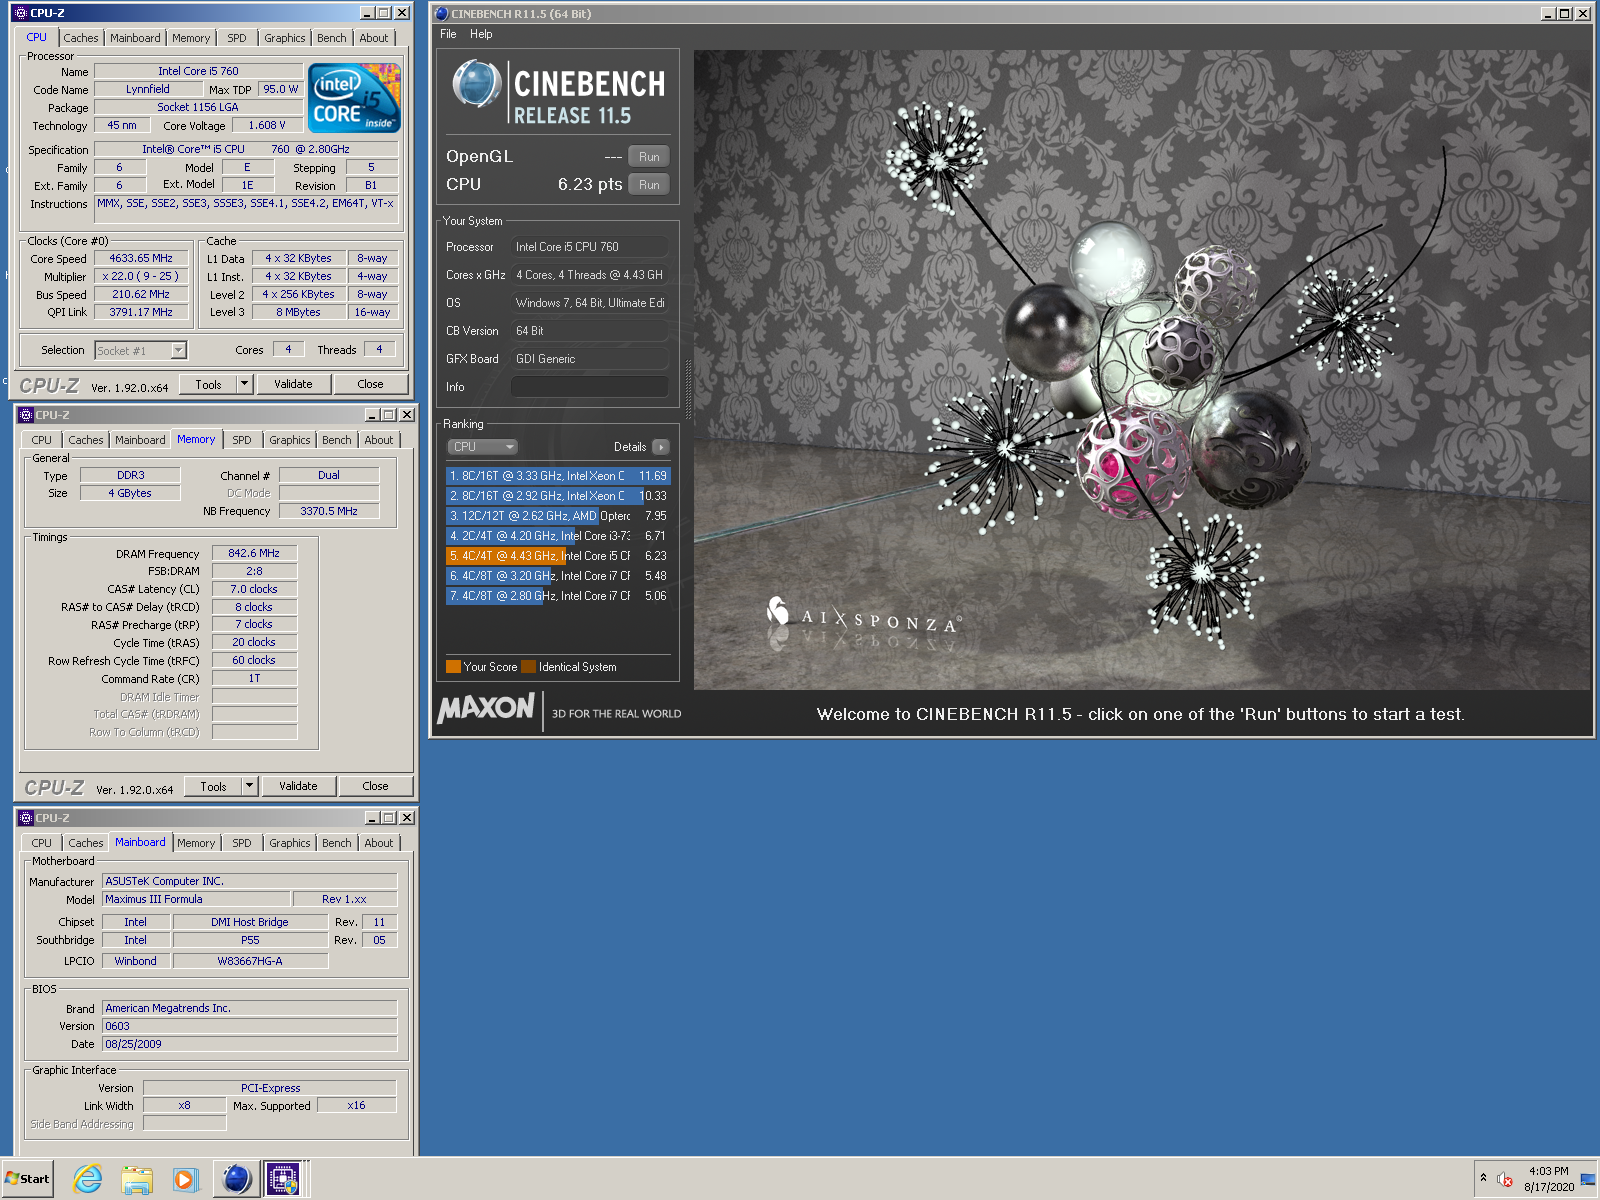
Task: Open the File menu in Cinebench
Action: tap(448, 34)
